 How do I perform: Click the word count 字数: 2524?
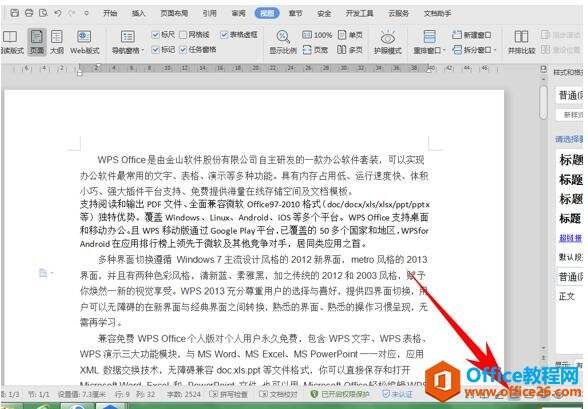pos(184,394)
